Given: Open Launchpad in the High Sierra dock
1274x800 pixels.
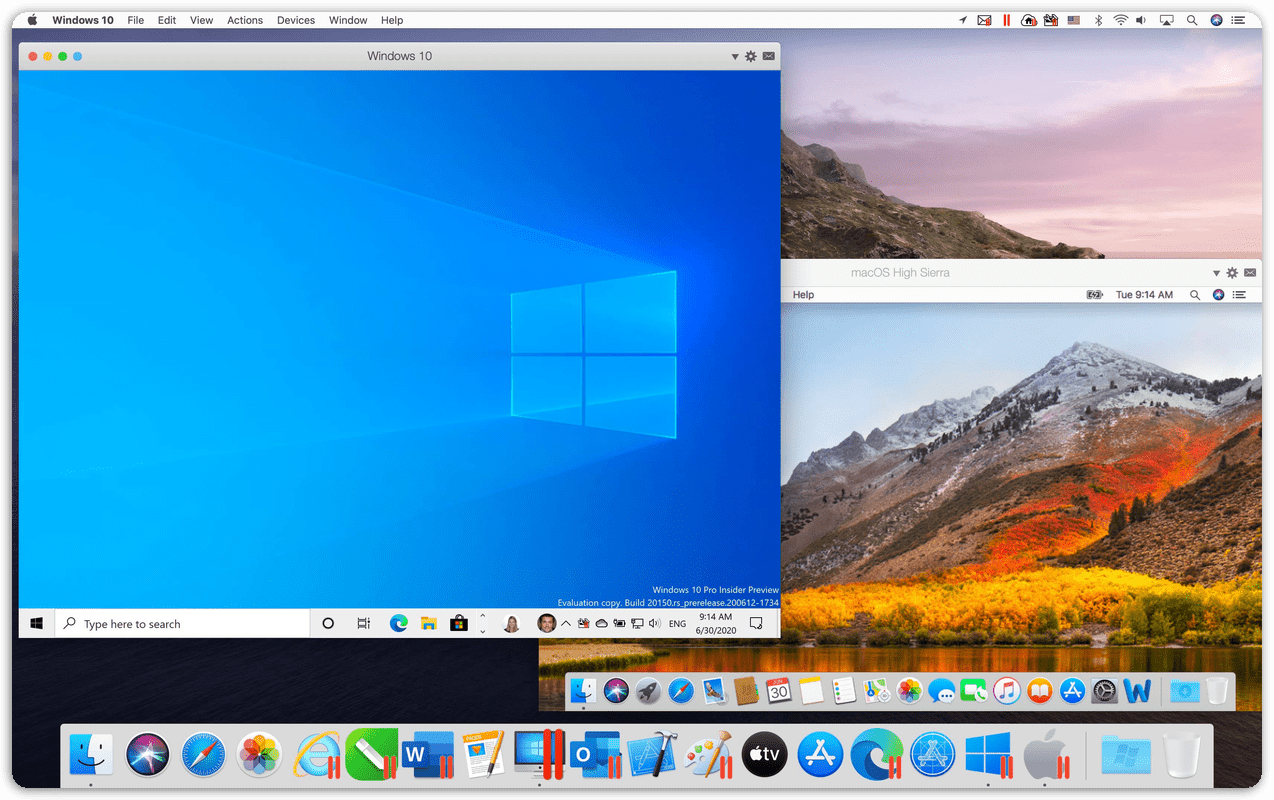Looking at the screenshot, I should pos(648,690).
